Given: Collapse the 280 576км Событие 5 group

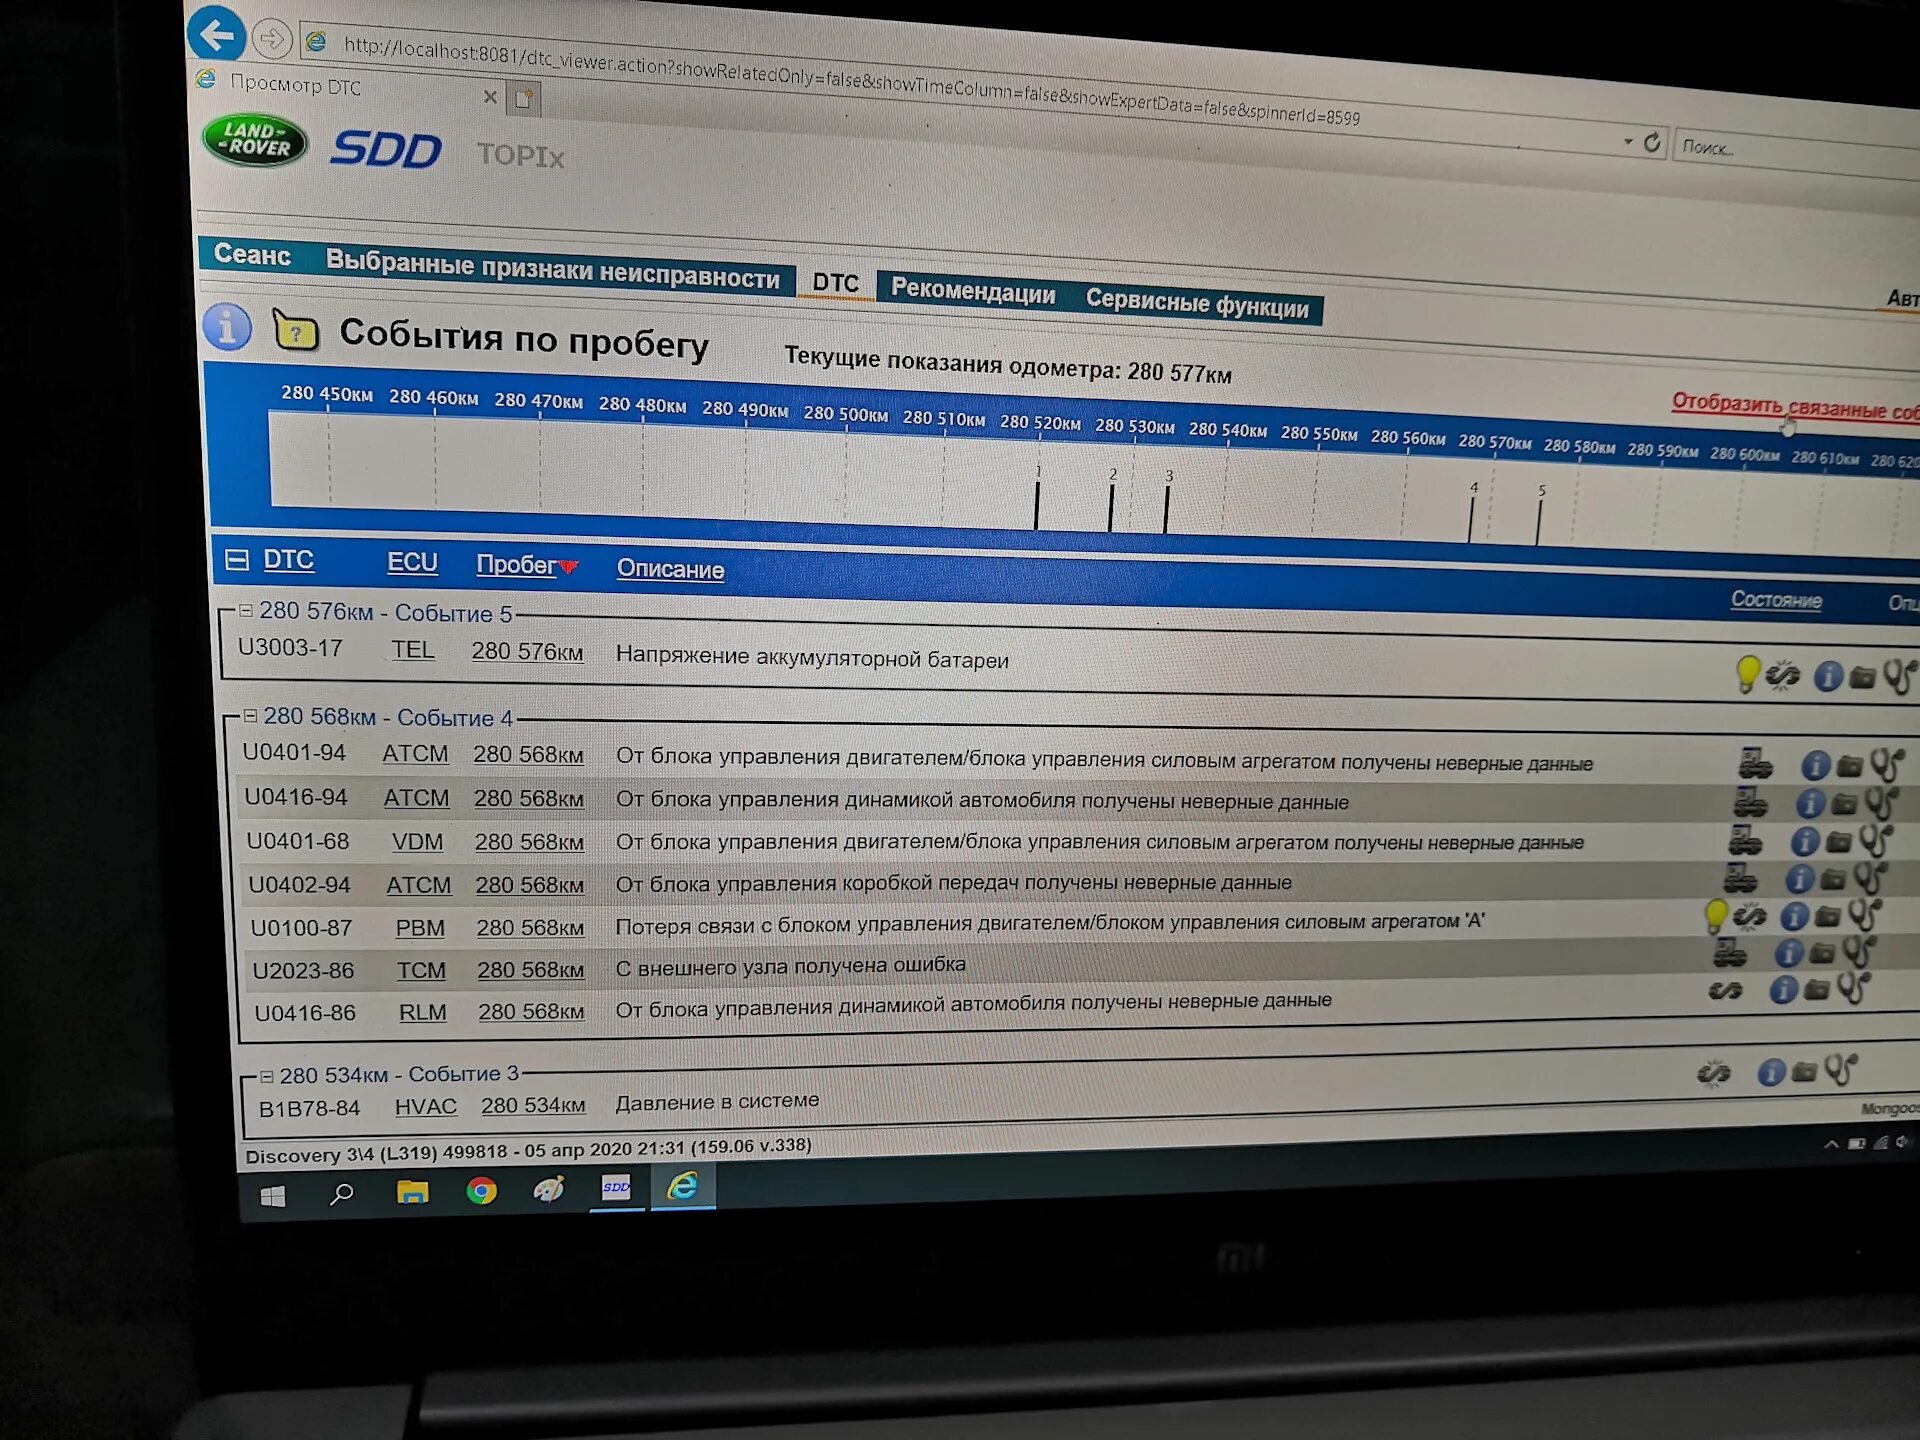Looking at the screenshot, I should click(246, 610).
